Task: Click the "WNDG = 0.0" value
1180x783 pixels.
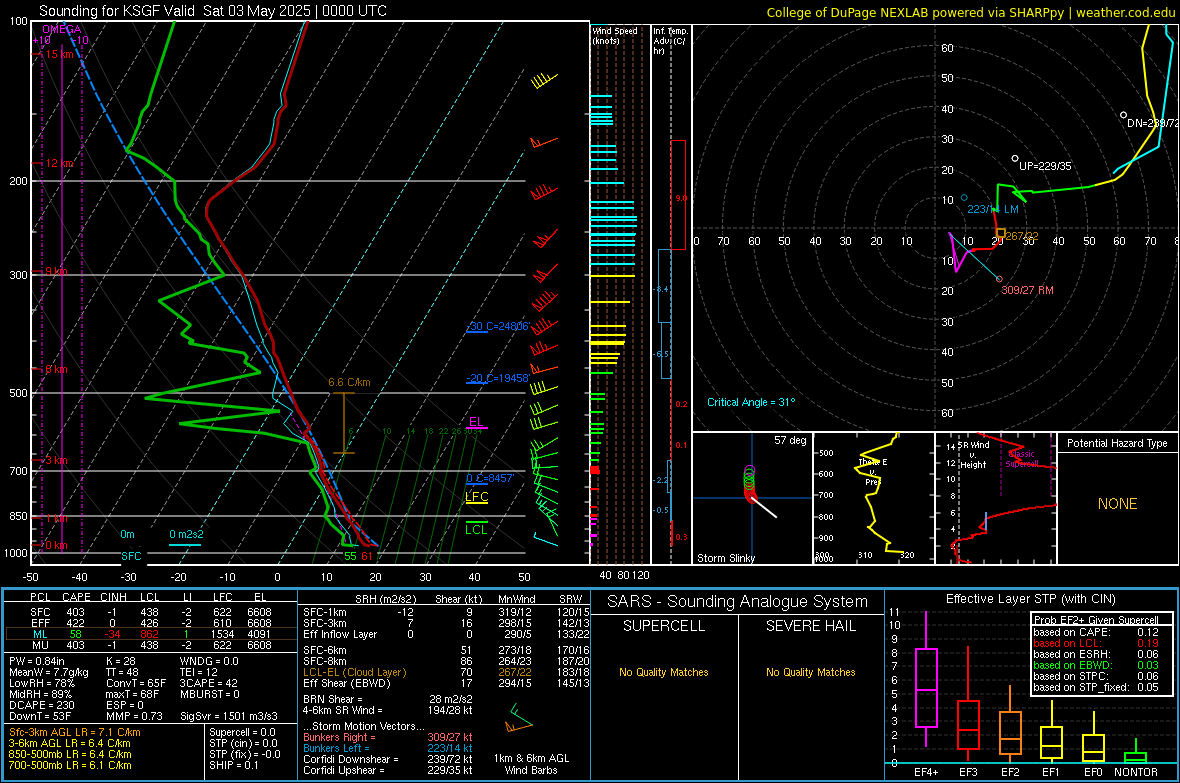Action: [x=209, y=661]
